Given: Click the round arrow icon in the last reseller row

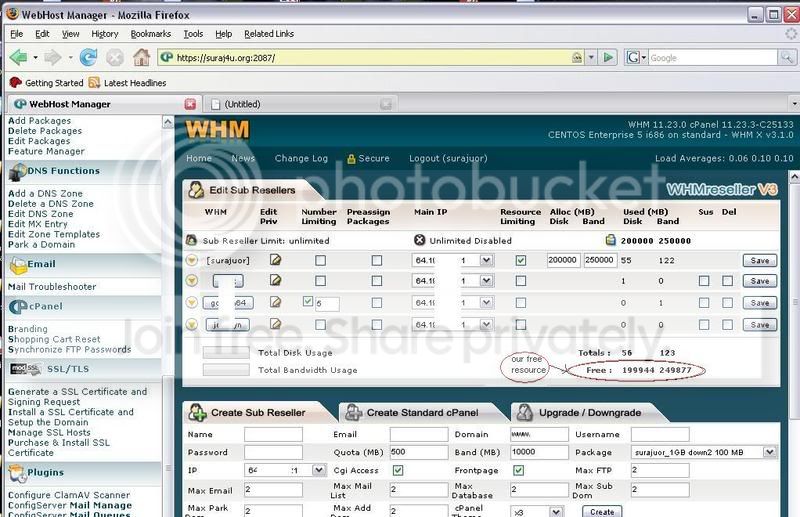Looking at the screenshot, I should [191, 324].
